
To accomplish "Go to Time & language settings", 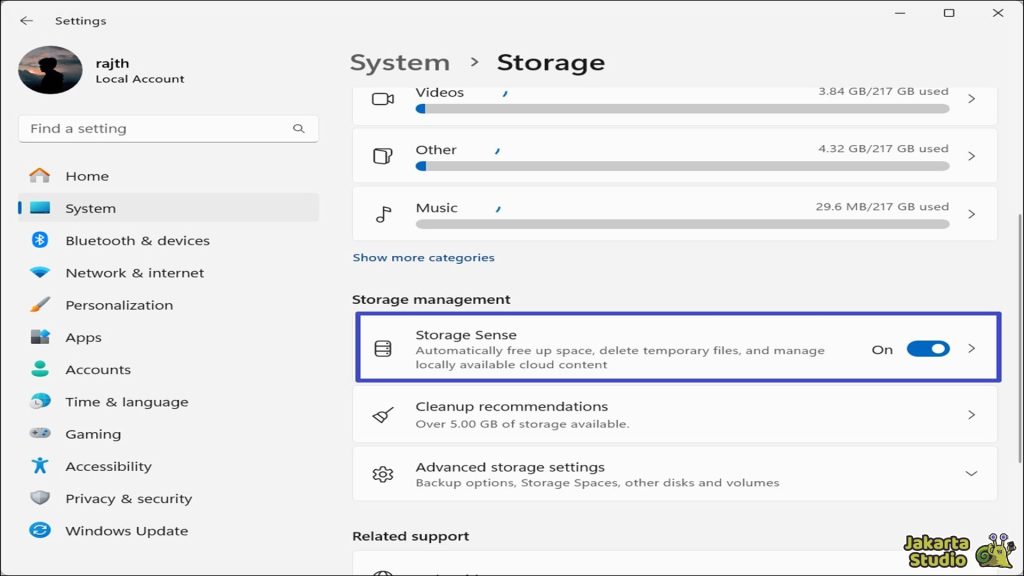I will click(x=126, y=402).
